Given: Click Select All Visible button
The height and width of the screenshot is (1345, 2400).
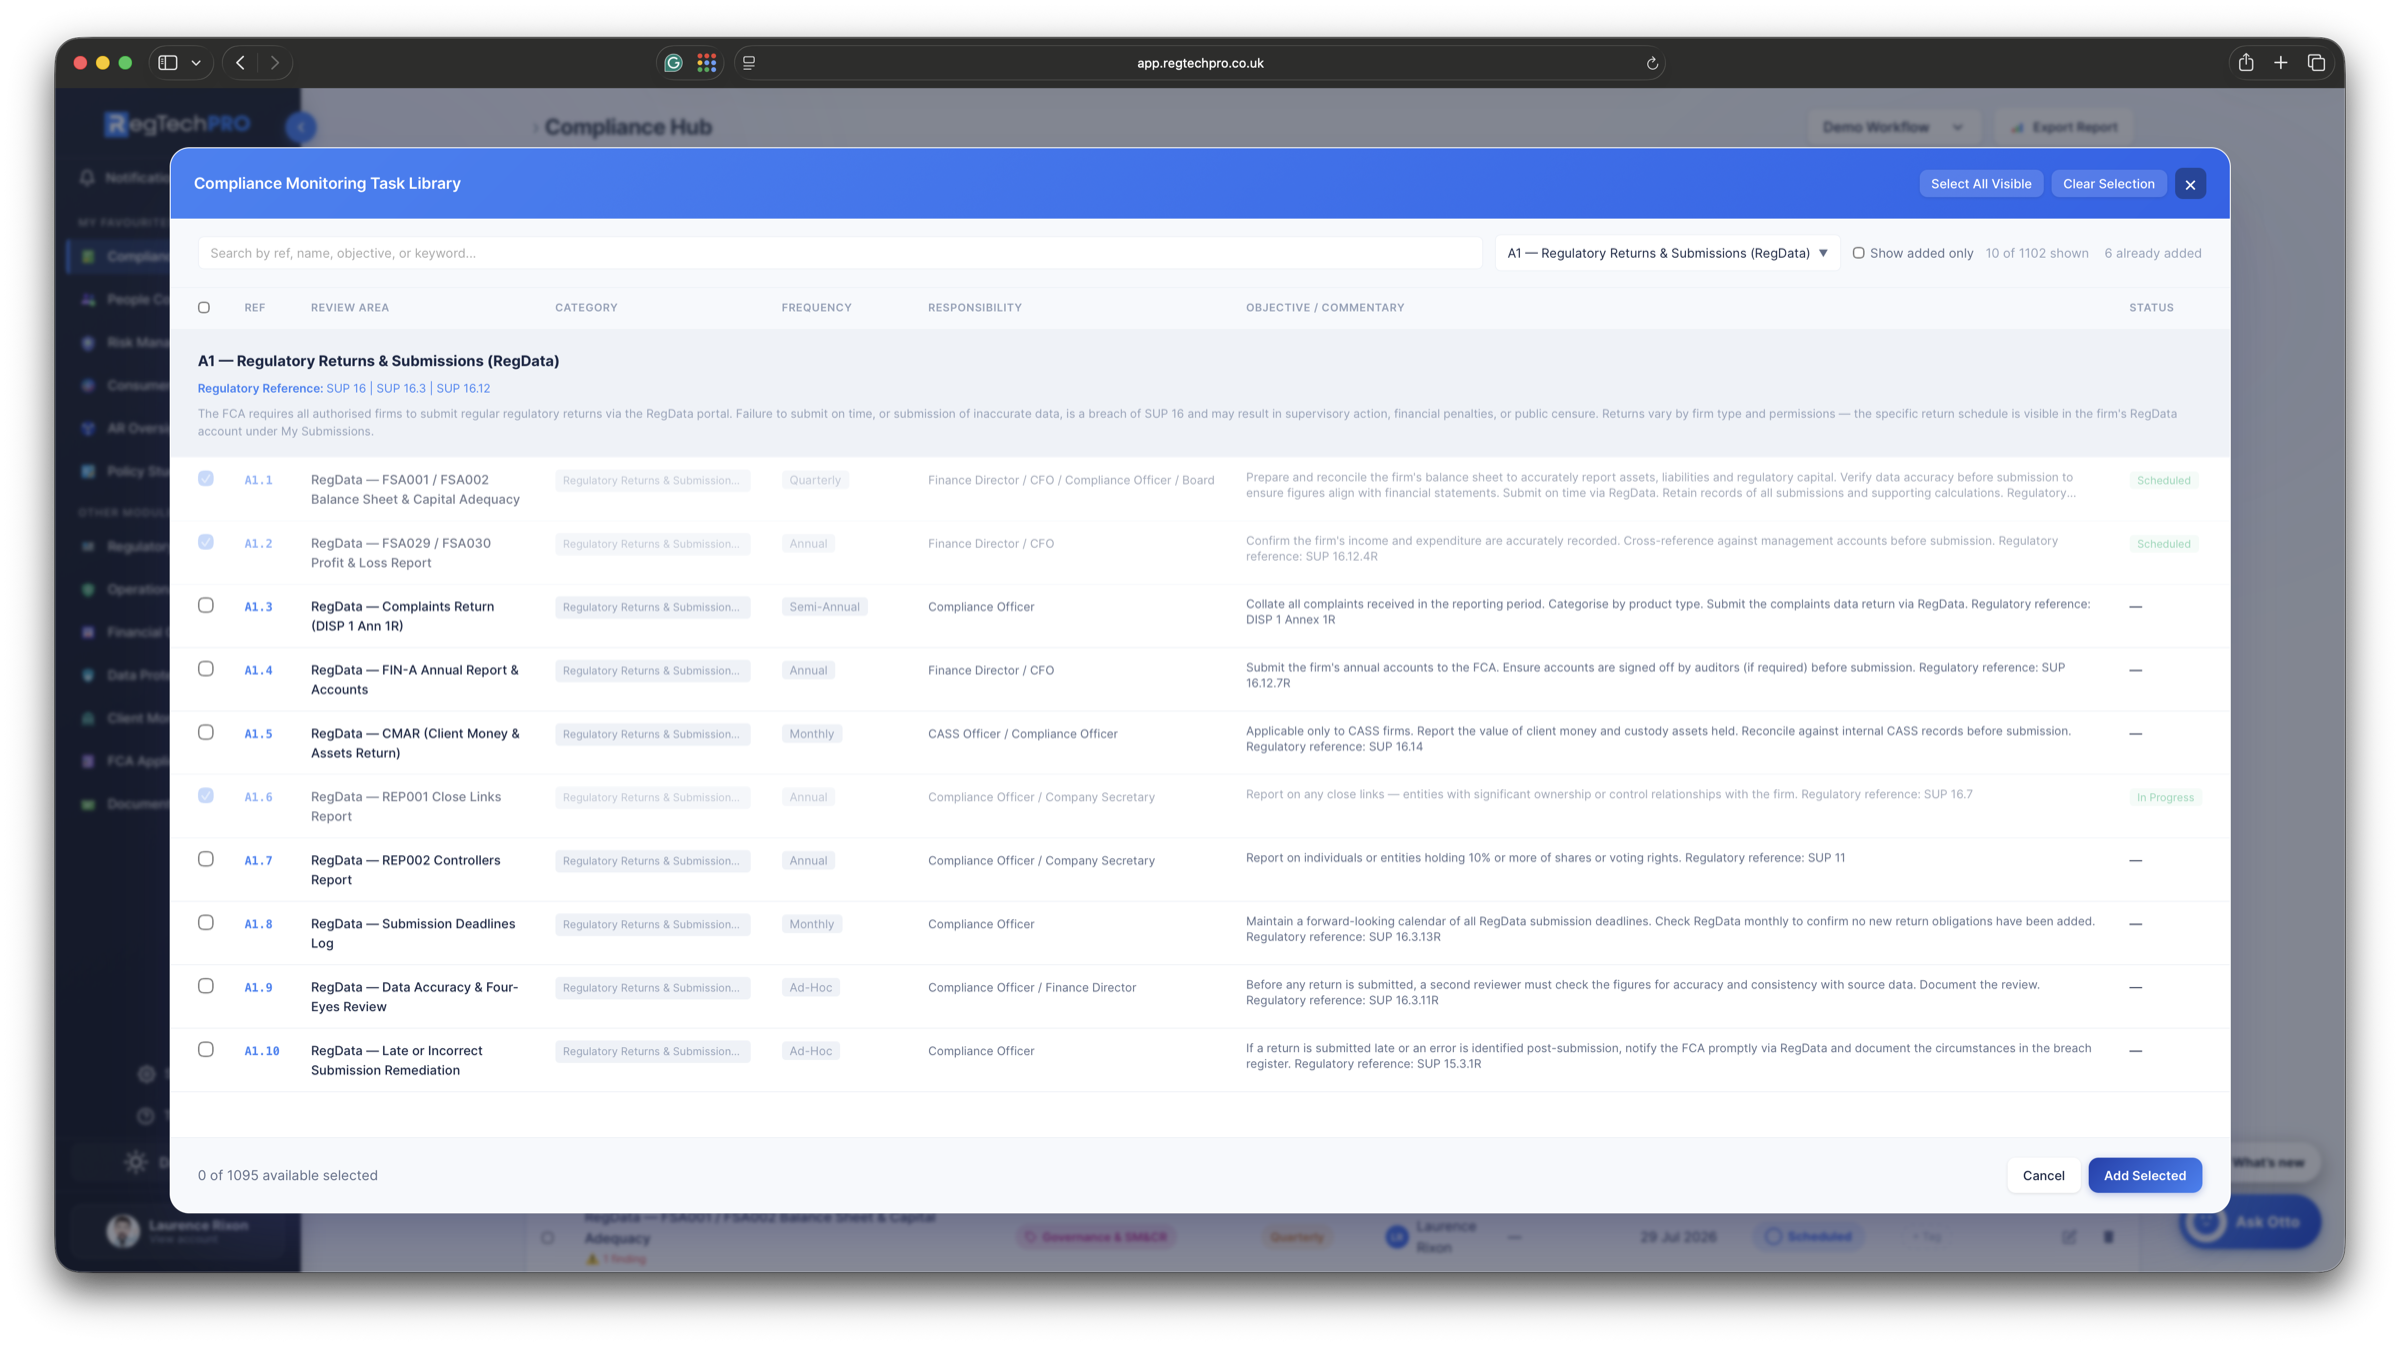Looking at the screenshot, I should [1980, 184].
